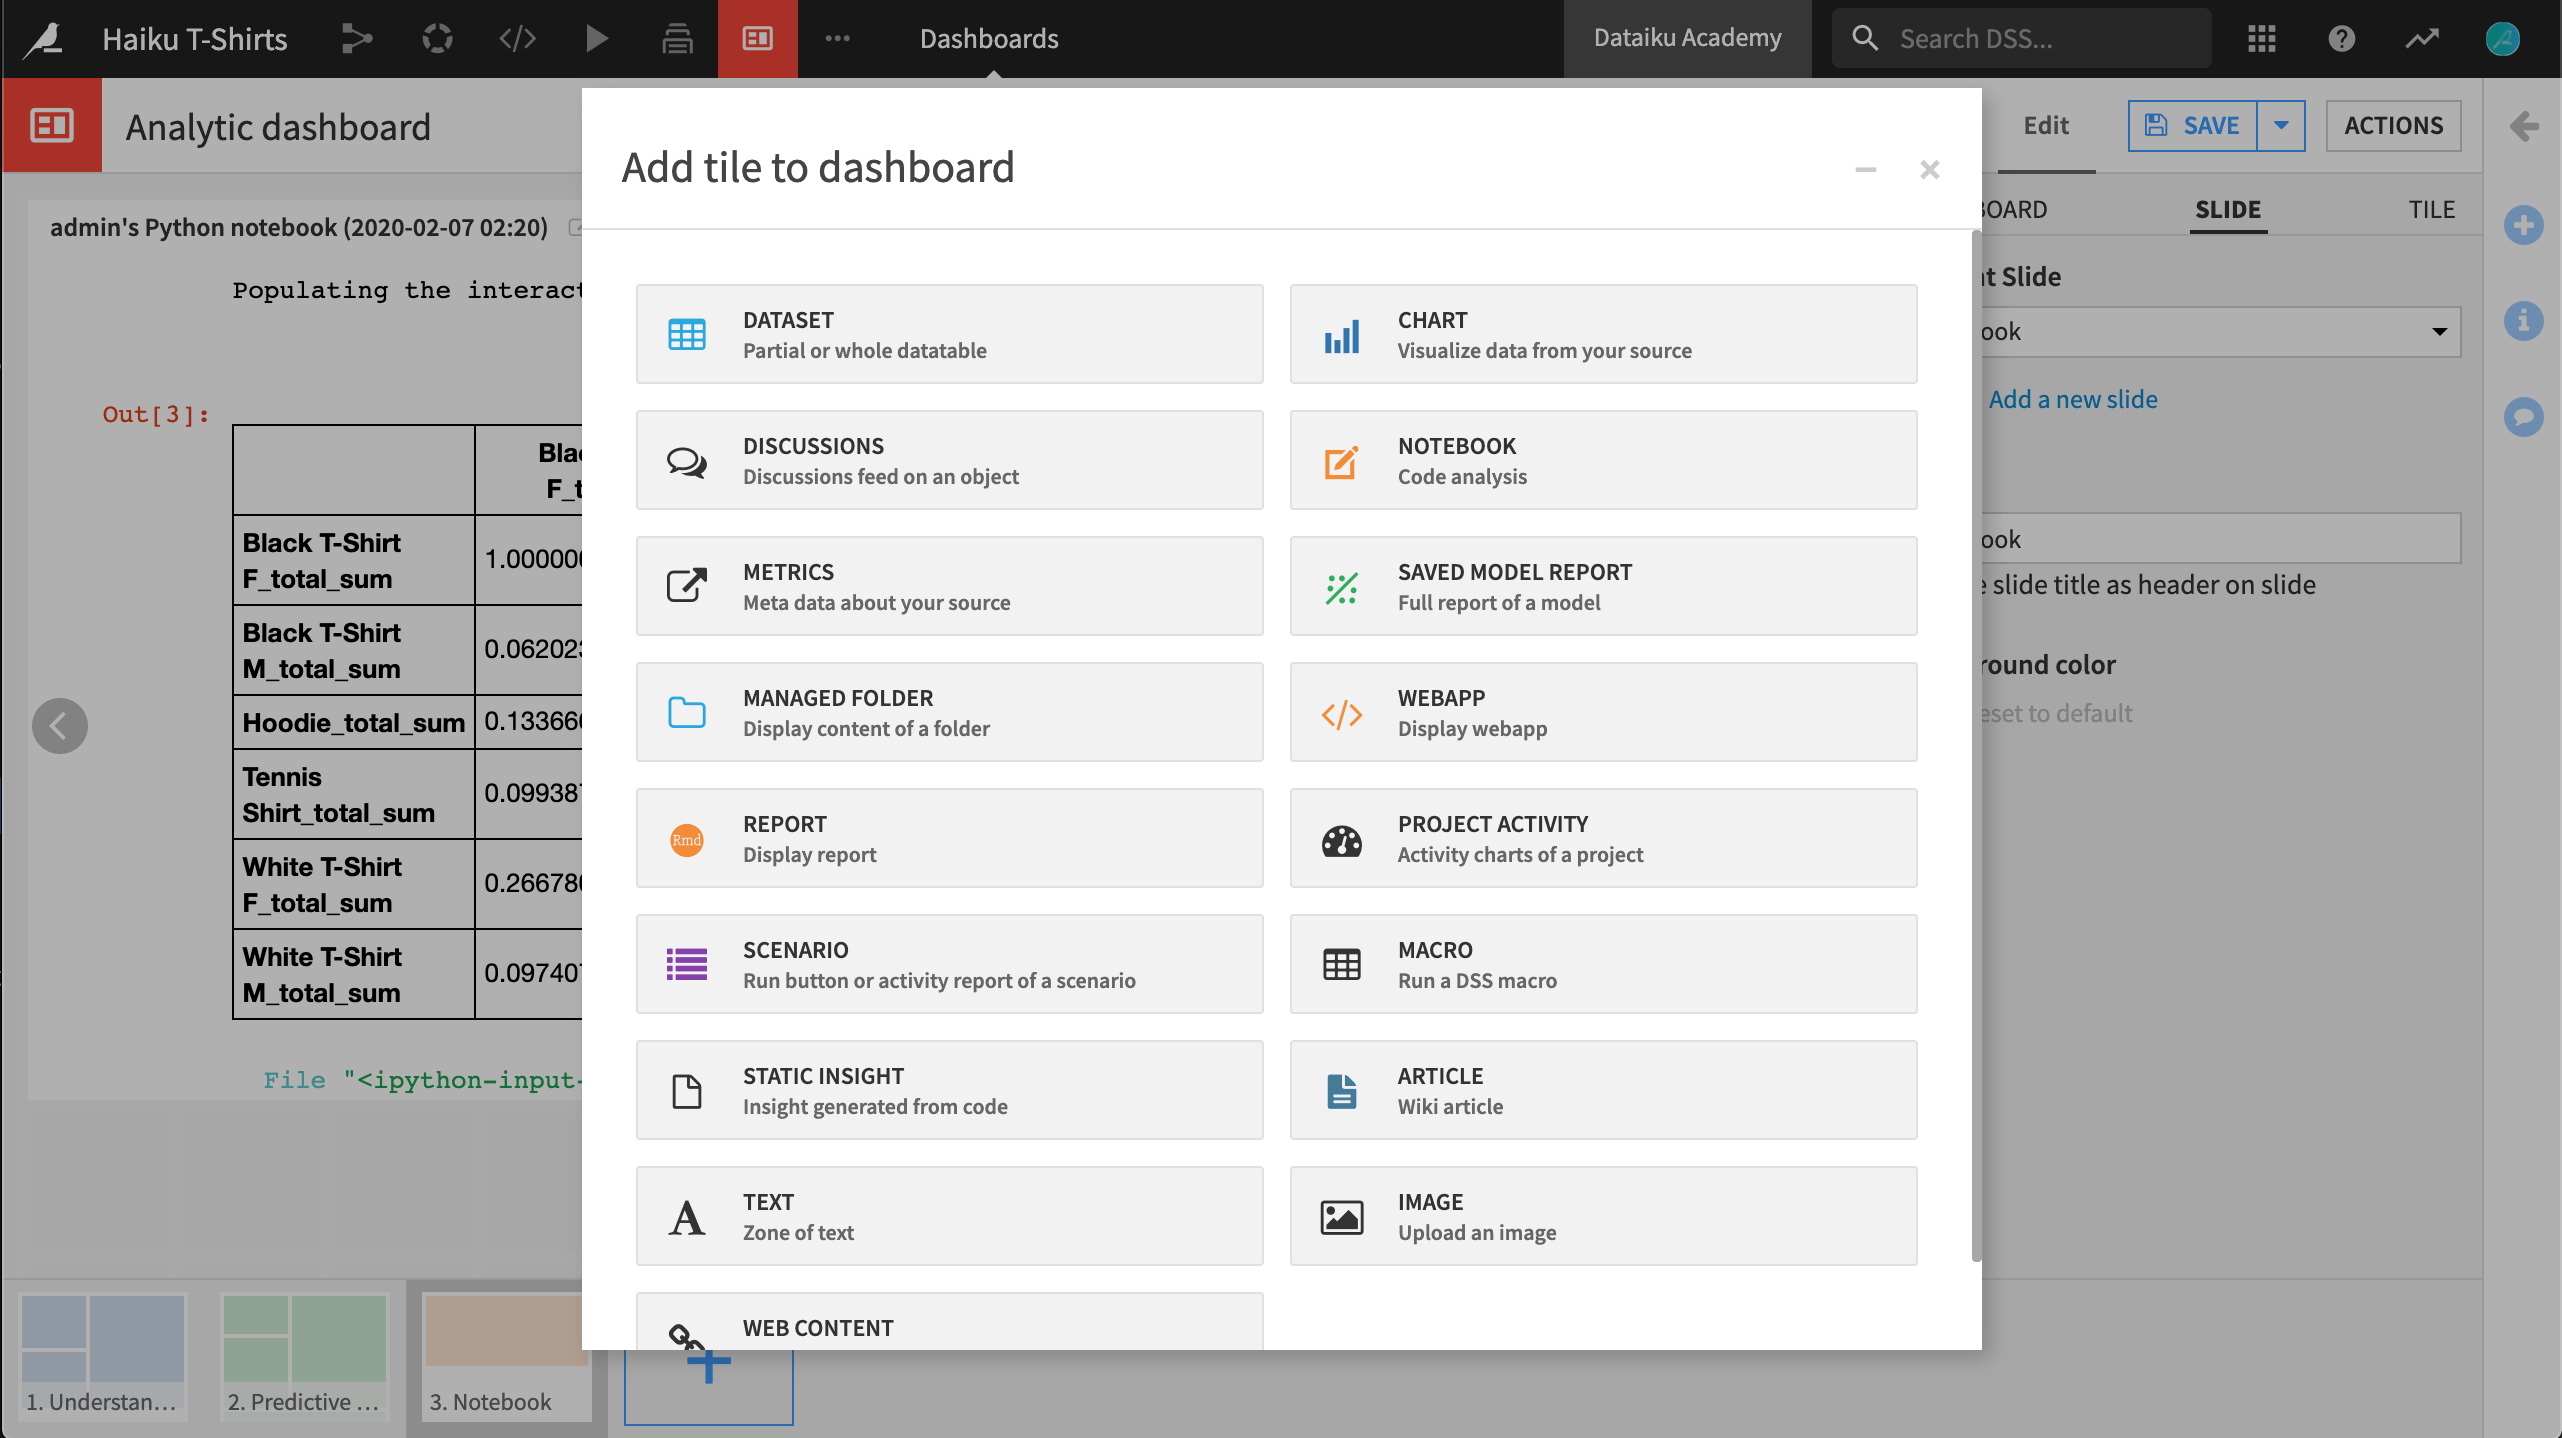2562x1438 pixels.
Task: Select the METRICS tile type
Action: (x=949, y=586)
